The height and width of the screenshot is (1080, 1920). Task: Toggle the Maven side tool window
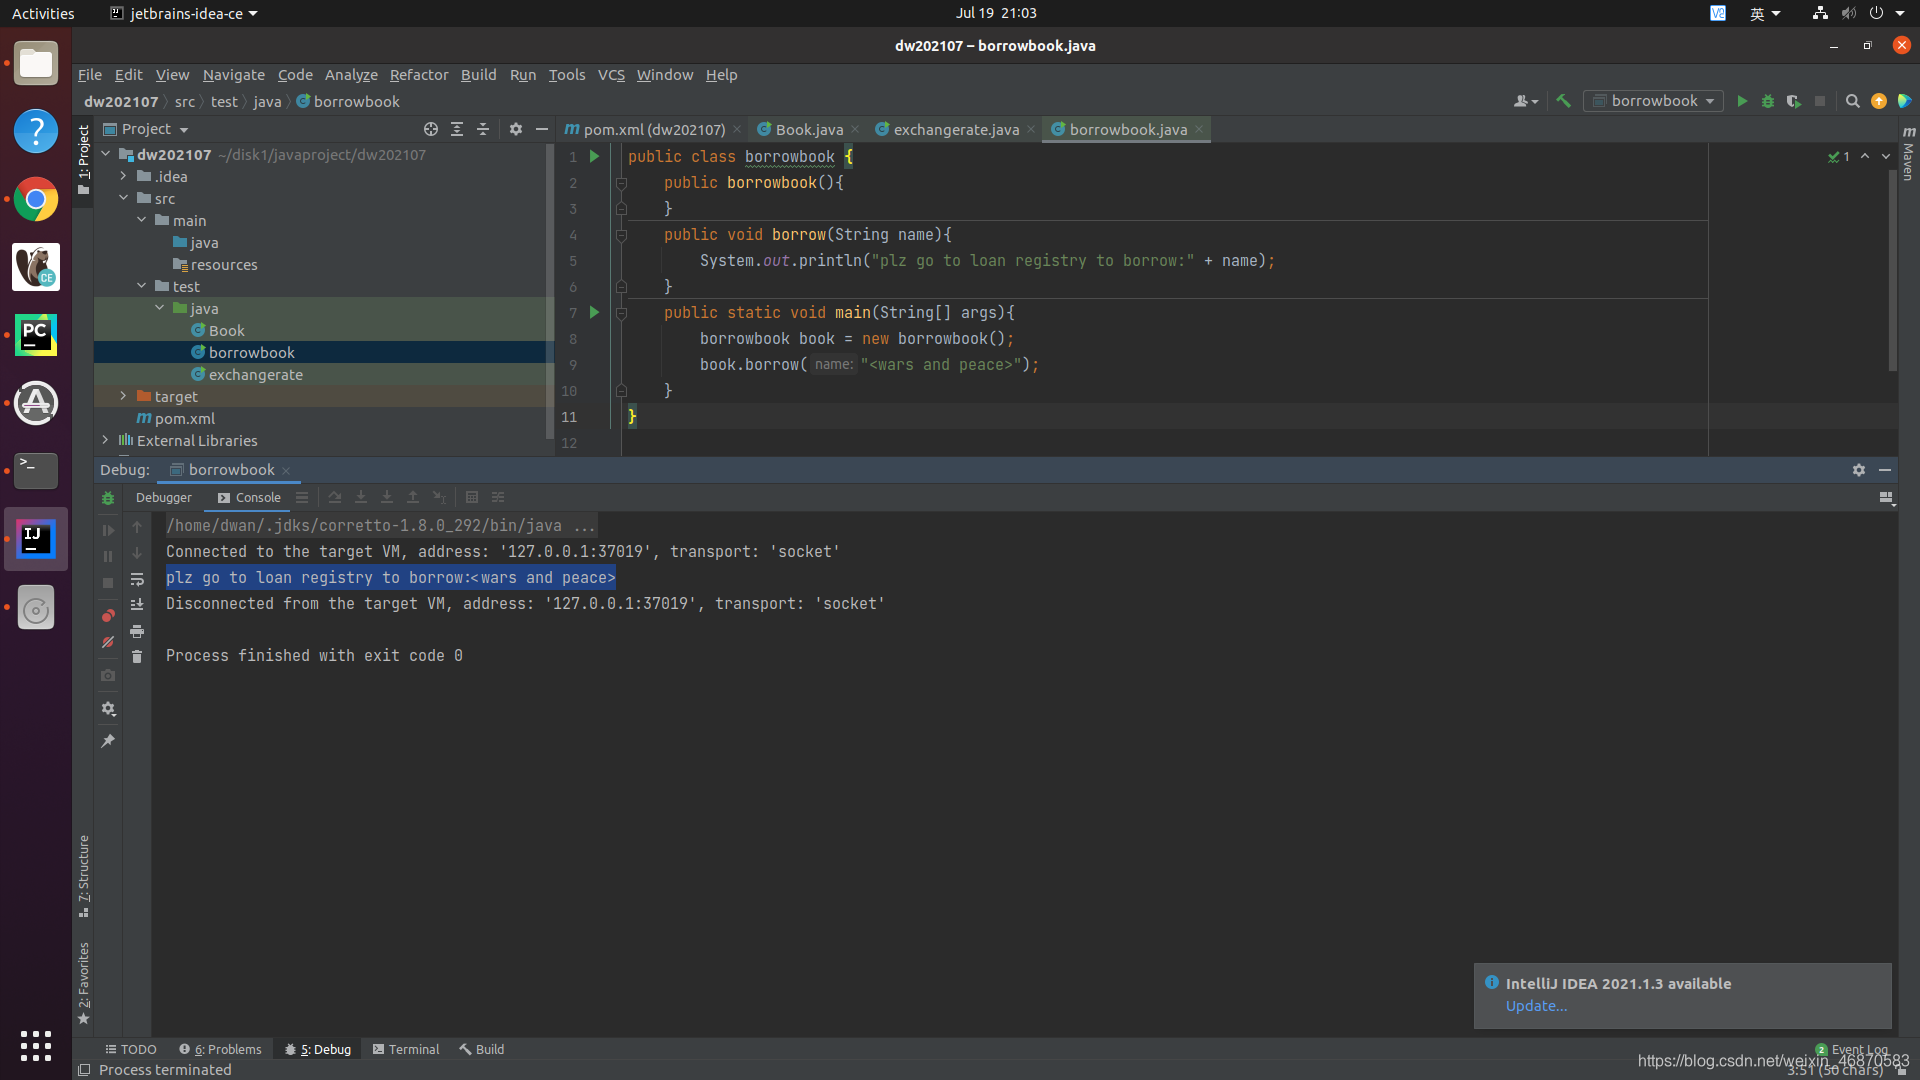point(1908,153)
